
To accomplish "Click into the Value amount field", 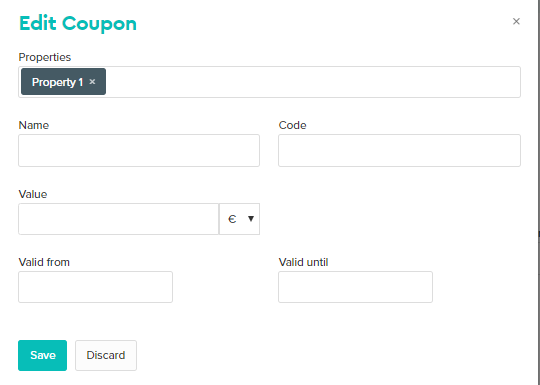I will (x=118, y=219).
